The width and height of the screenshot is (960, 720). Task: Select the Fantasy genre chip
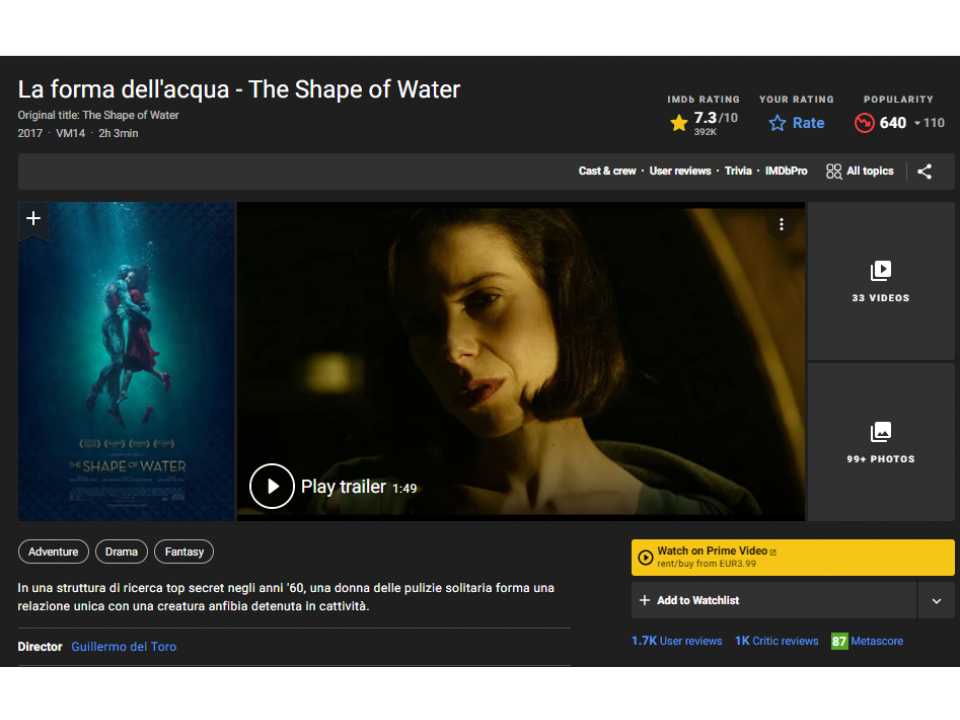184,552
